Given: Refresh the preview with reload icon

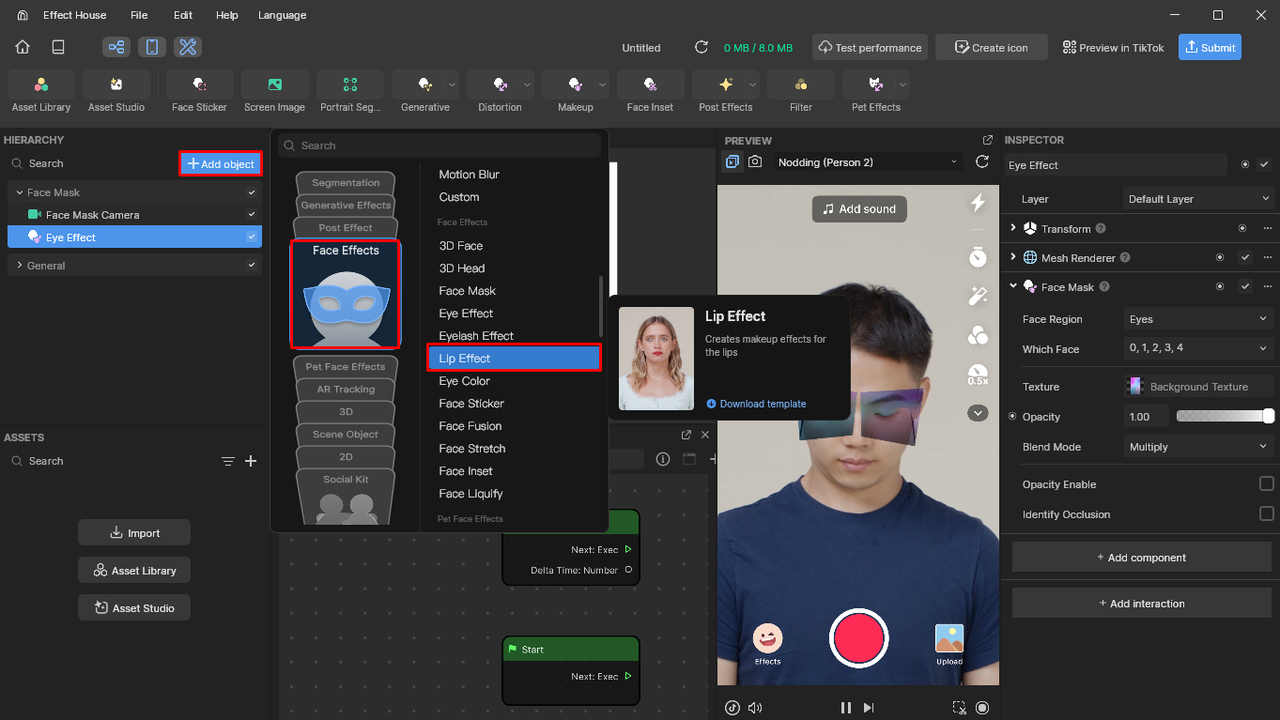Looking at the screenshot, I should pyautogui.click(x=982, y=162).
